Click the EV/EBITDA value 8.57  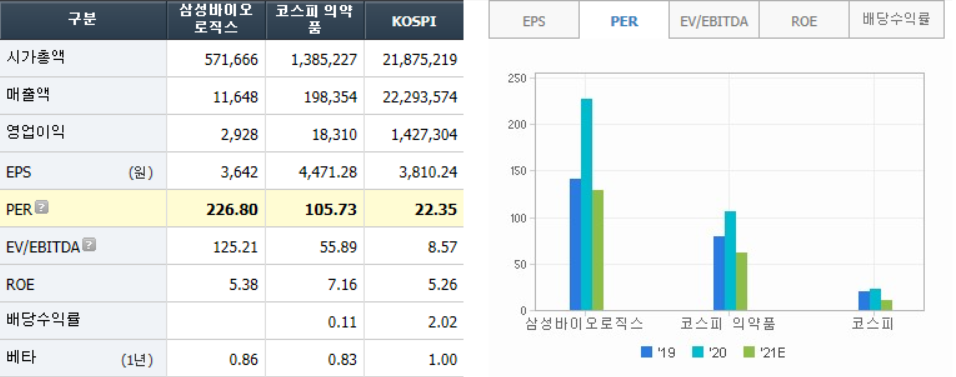click(444, 247)
